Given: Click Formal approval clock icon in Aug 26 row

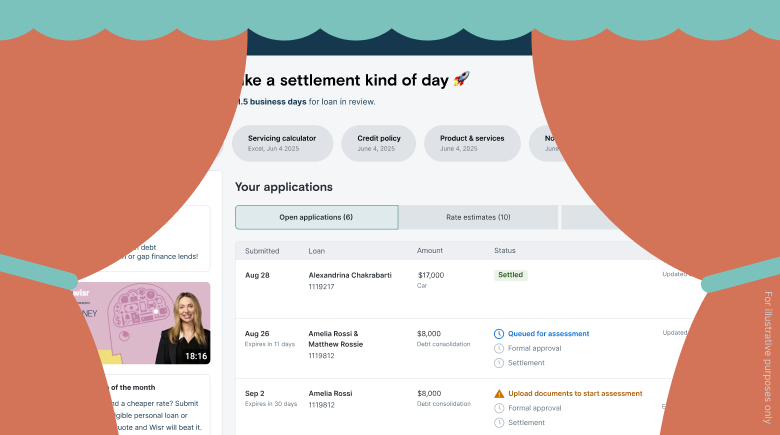Looking at the screenshot, I should (x=499, y=348).
